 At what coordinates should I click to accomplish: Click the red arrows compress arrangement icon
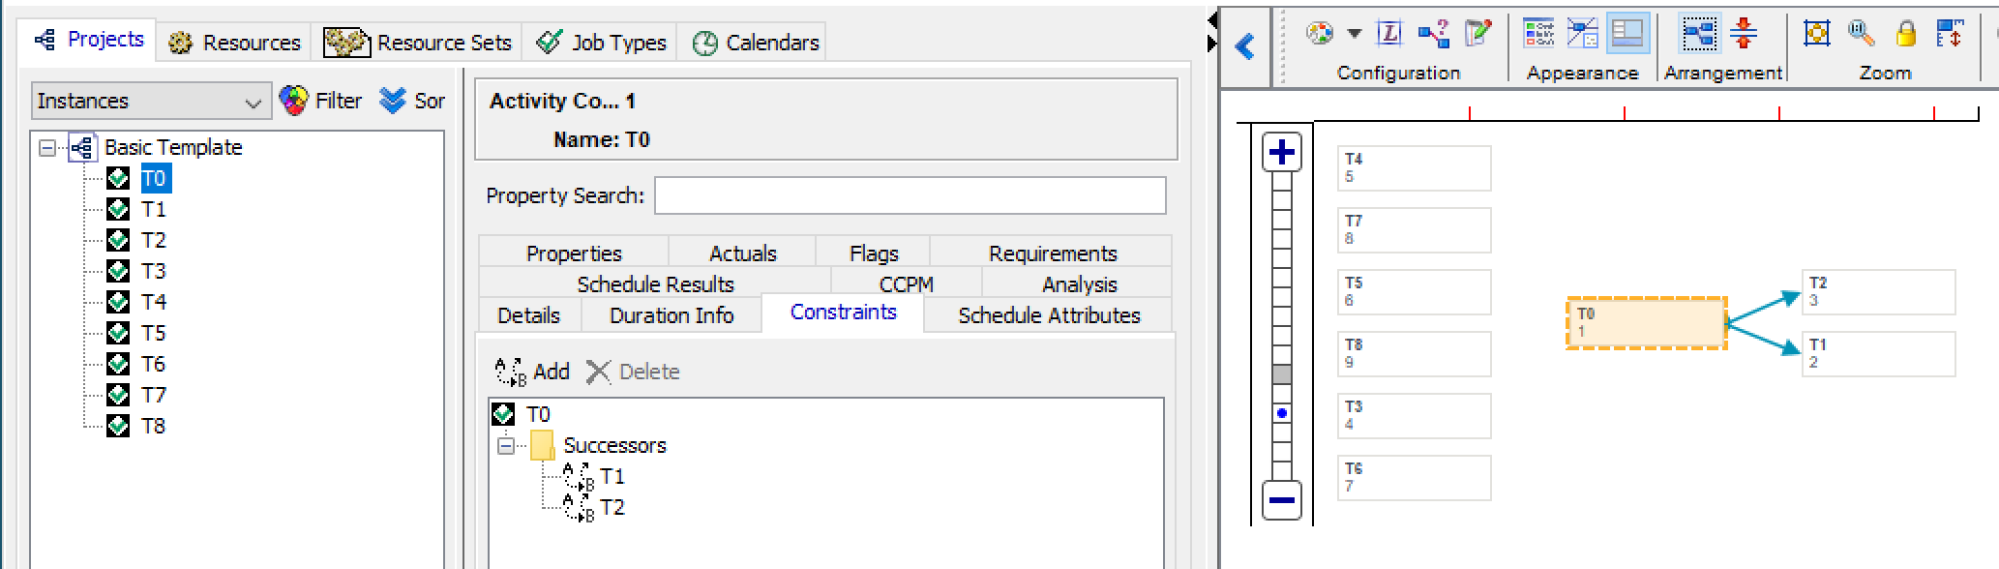(x=1743, y=34)
